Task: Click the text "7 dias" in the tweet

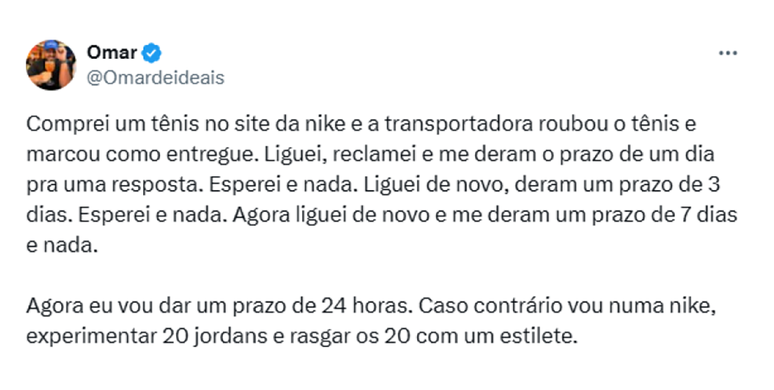Action: (708, 215)
